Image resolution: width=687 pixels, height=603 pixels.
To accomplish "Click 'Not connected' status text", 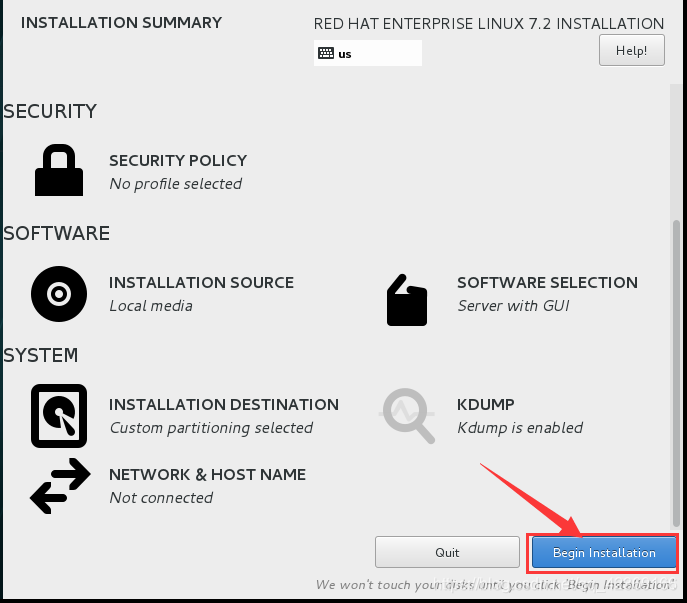I will [161, 498].
